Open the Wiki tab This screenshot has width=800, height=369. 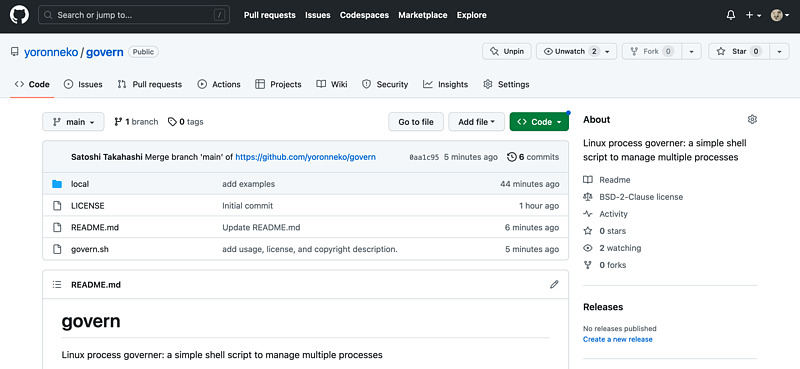[x=332, y=84]
